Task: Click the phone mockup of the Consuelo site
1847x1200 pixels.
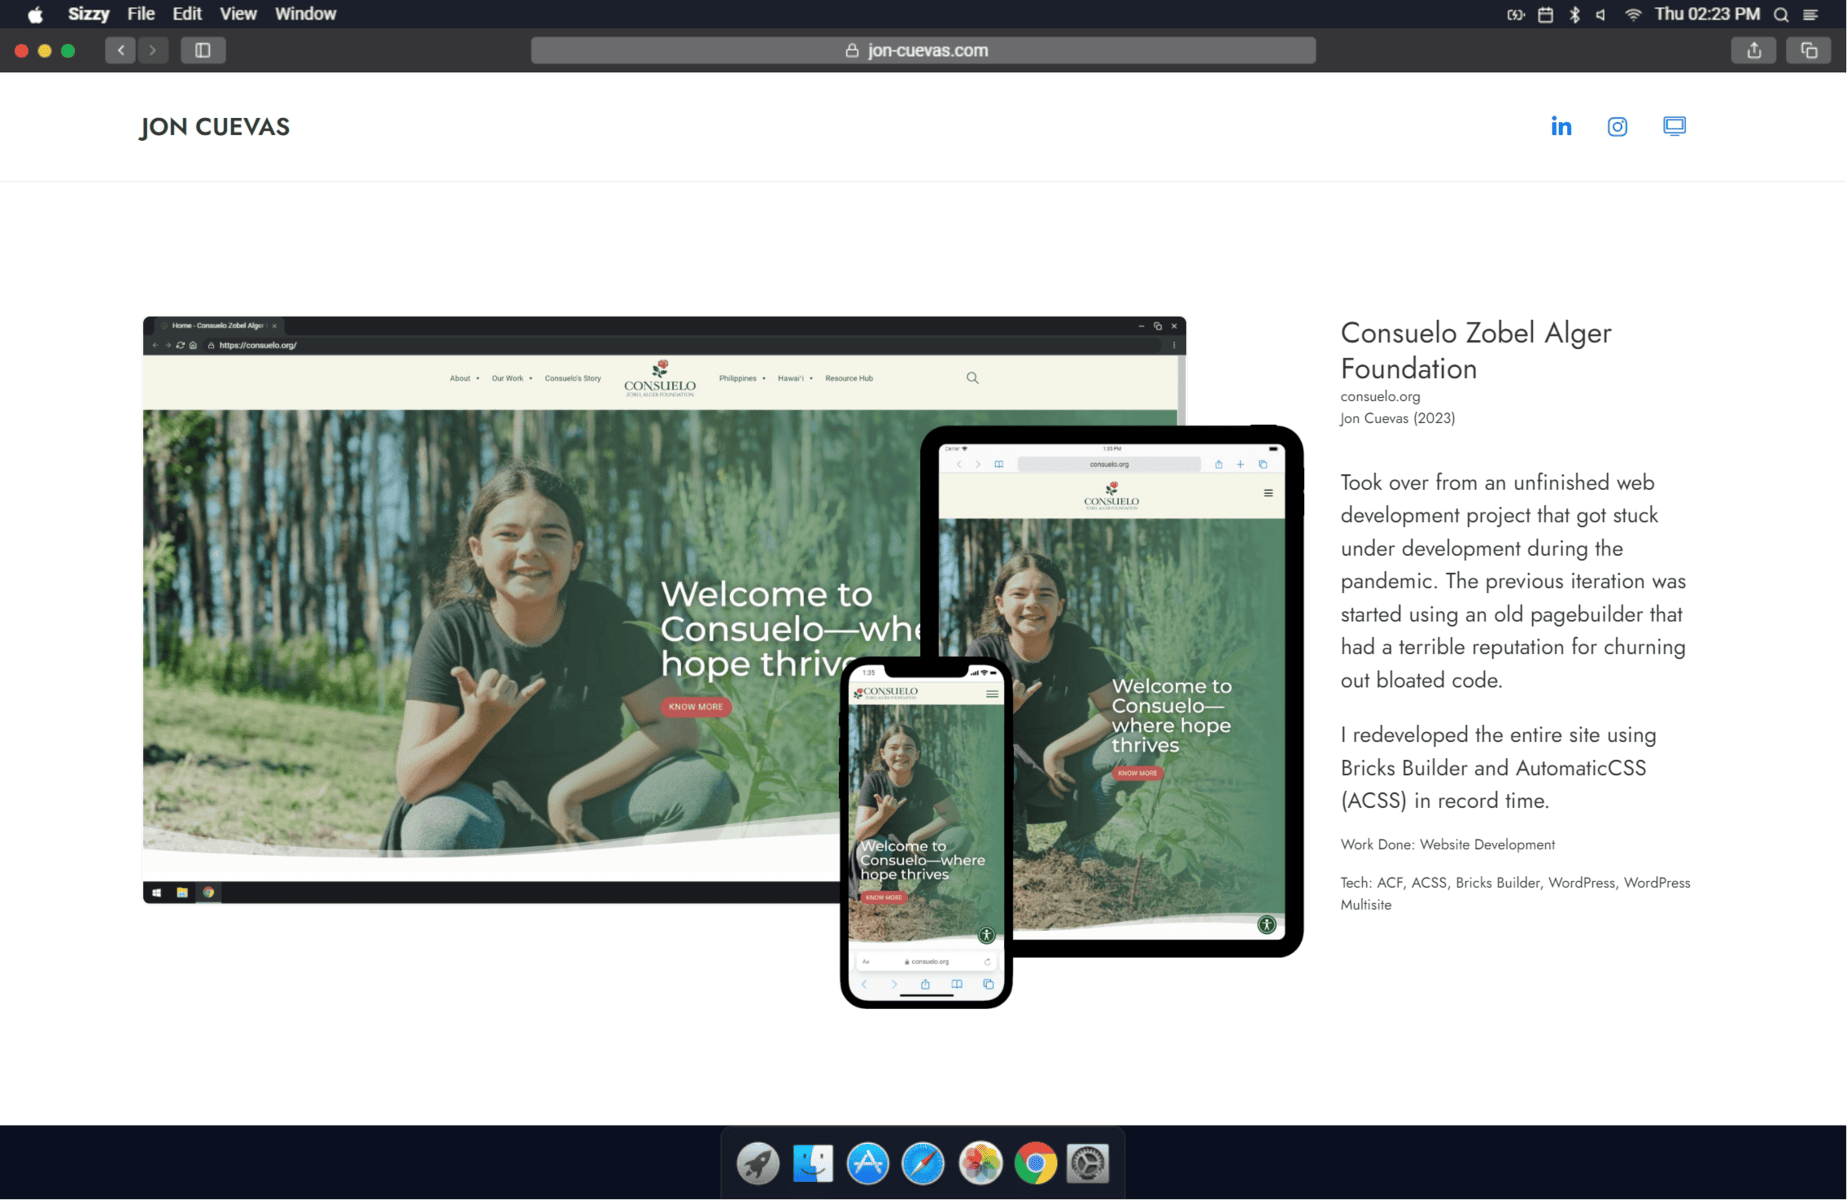Action: point(926,832)
